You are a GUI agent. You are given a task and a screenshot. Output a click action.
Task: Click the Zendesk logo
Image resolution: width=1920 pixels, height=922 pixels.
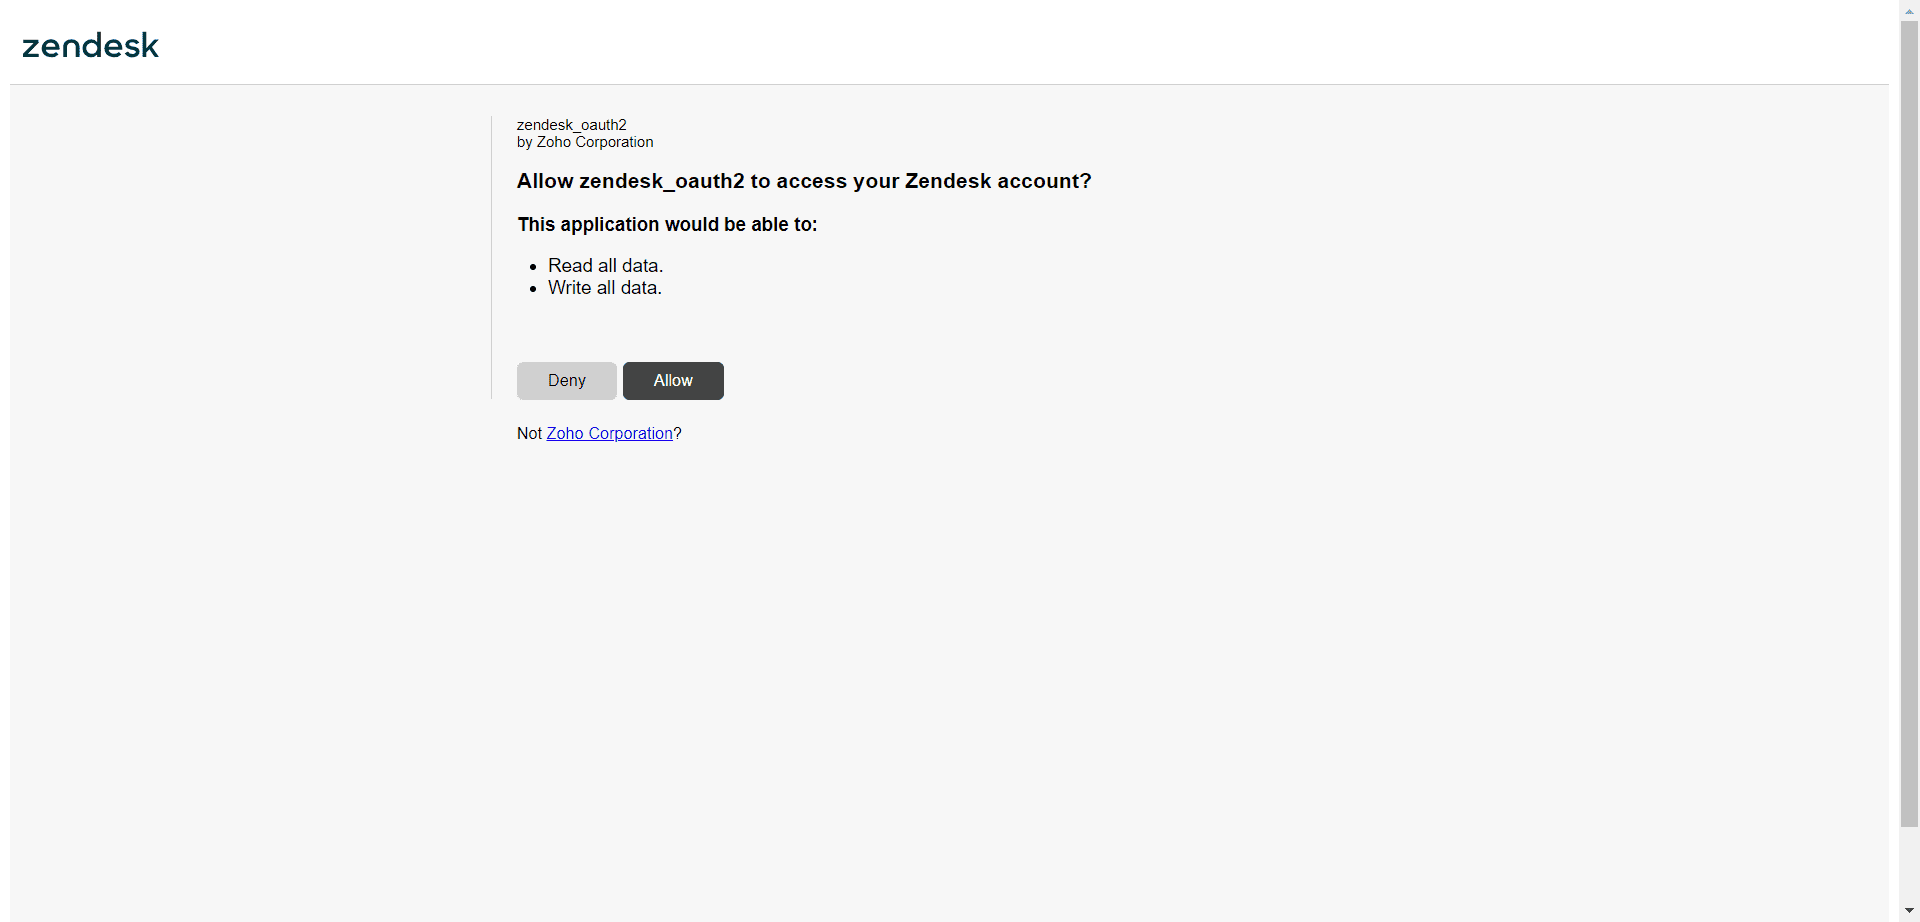90,44
